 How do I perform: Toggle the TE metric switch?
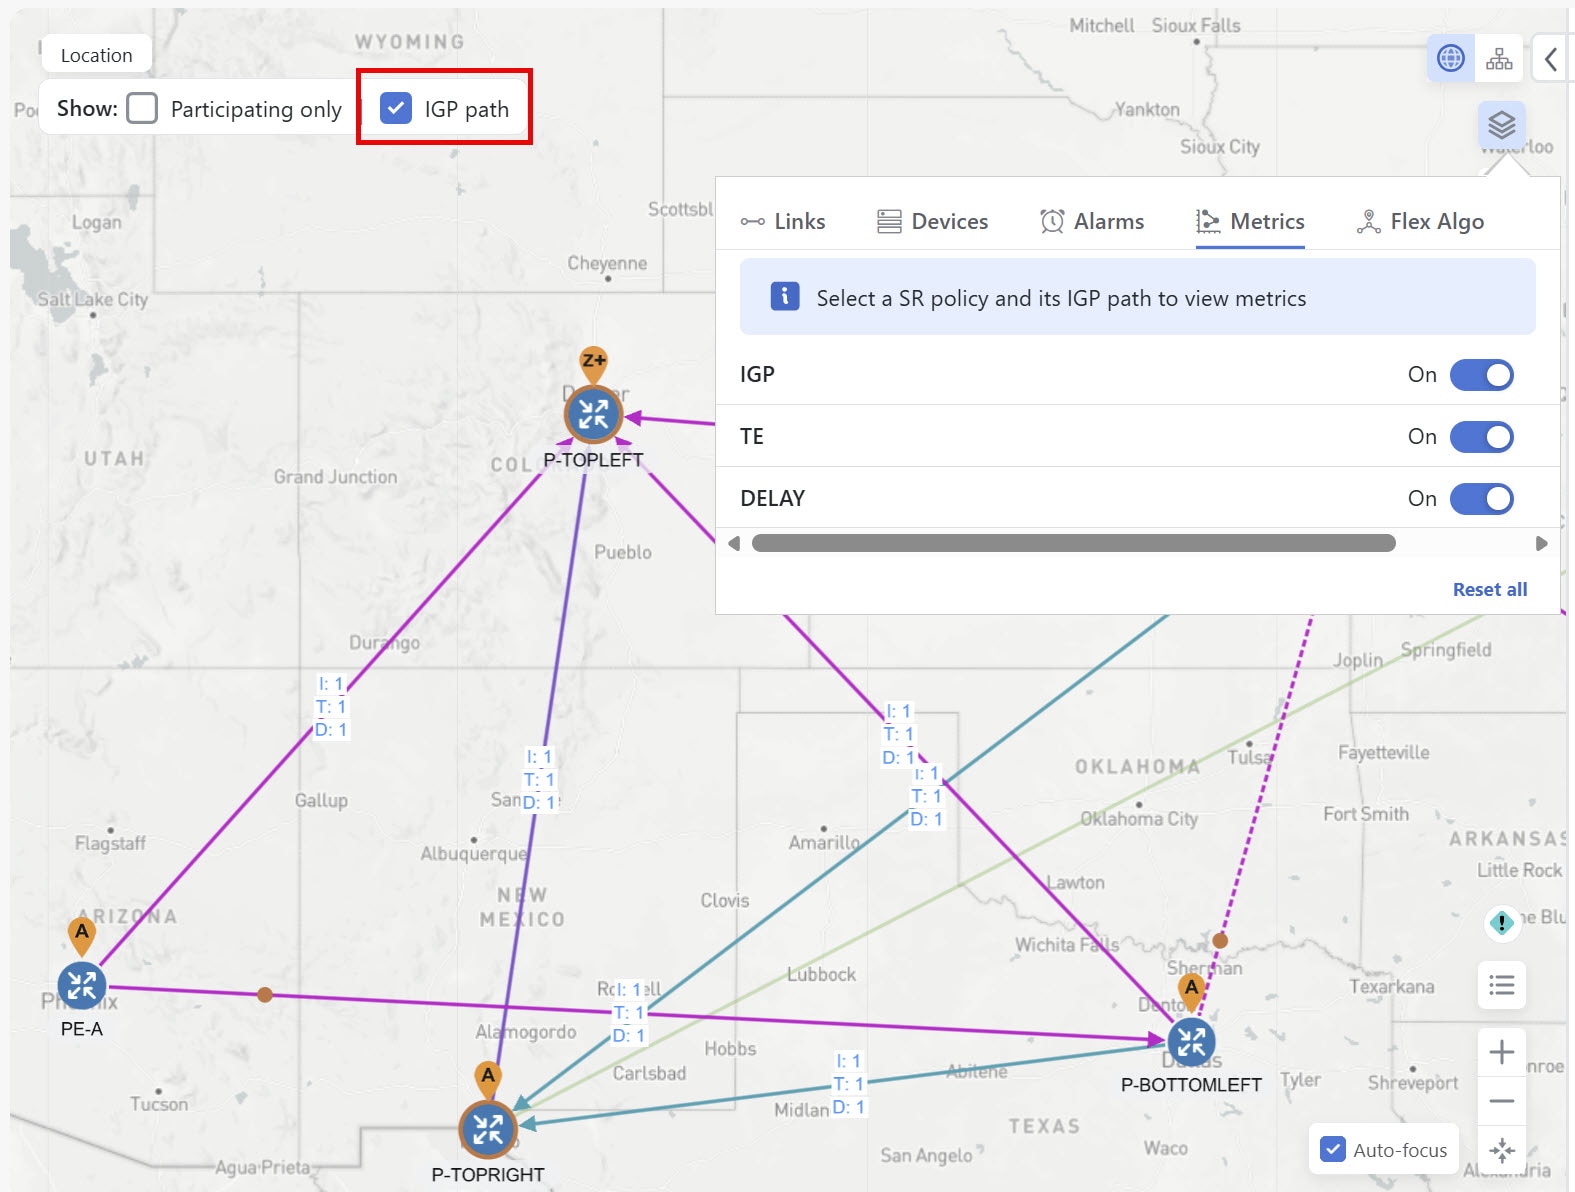coord(1482,437)
